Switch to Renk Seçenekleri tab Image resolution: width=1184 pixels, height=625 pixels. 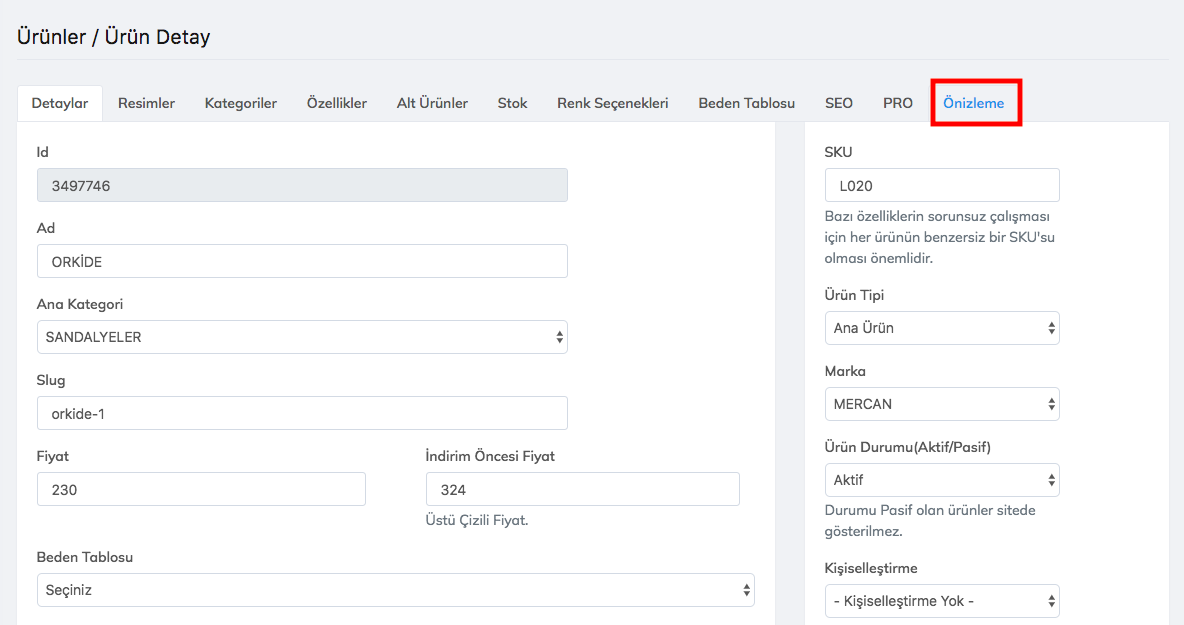click(612, 103)
